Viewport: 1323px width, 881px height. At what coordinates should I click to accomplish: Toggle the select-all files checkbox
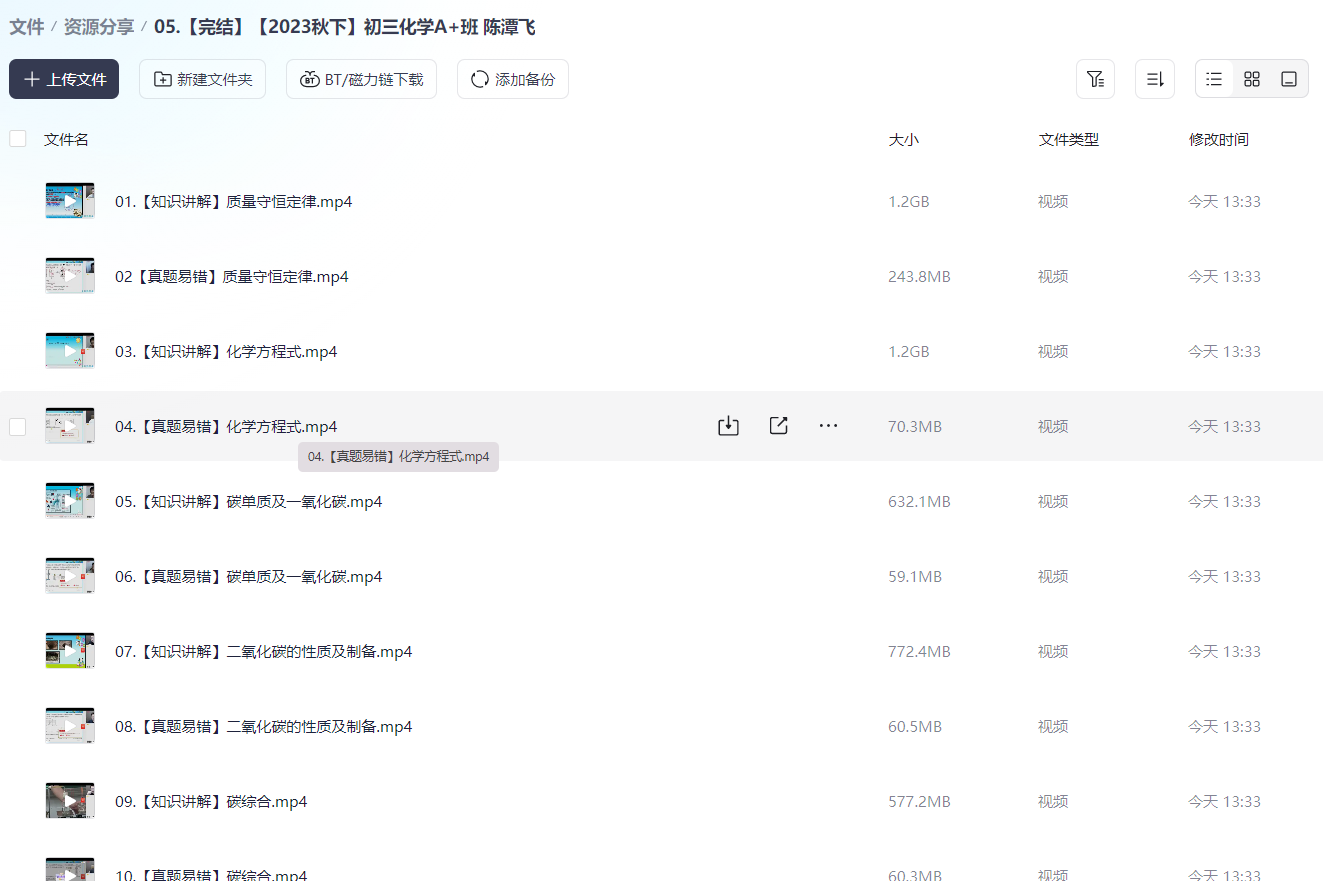[17, 138]
